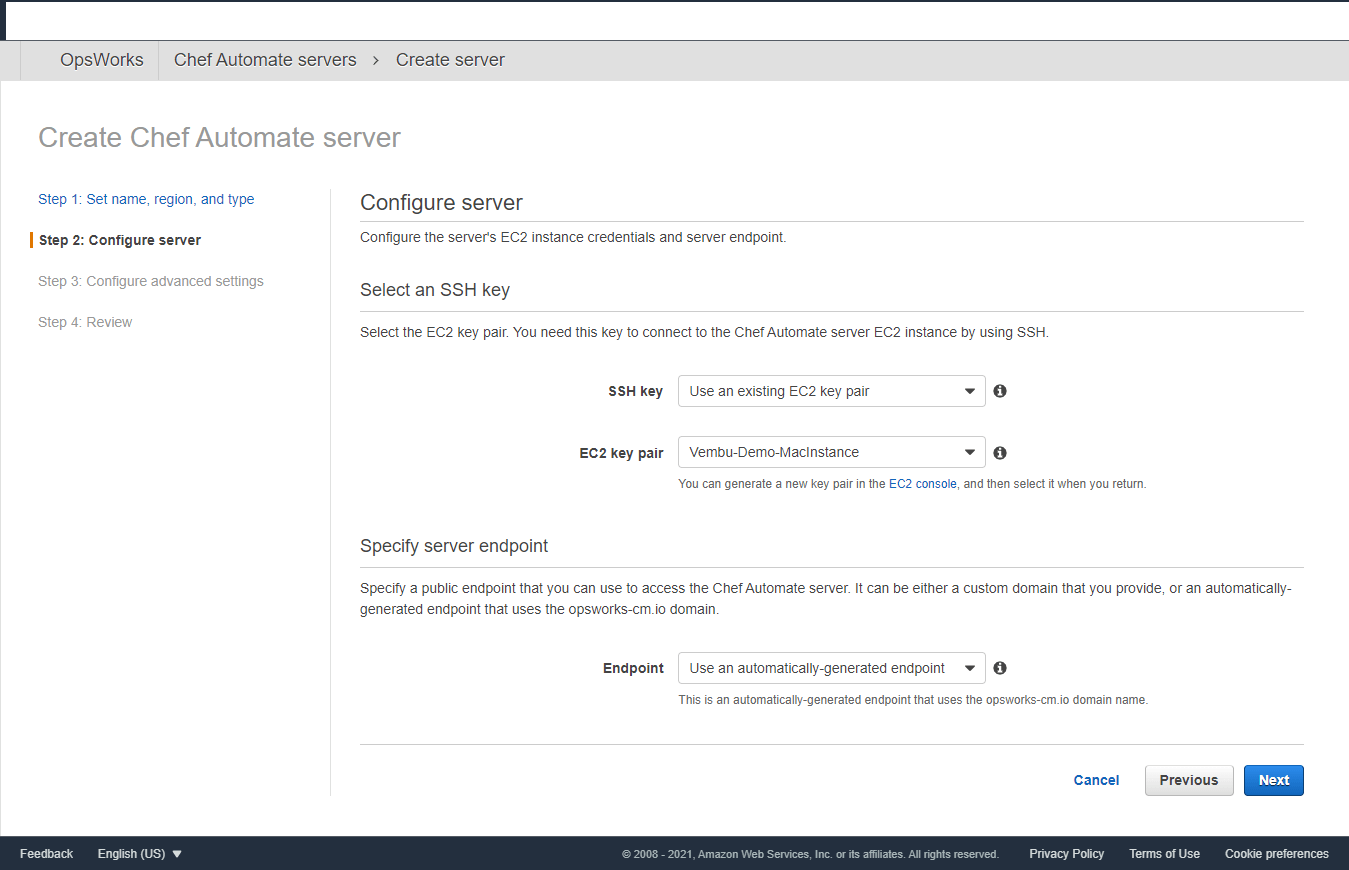This screenshot has height=870, width=1349.
Task: Open the Endpoint dropdown
Action: click(x=832, y=668)
